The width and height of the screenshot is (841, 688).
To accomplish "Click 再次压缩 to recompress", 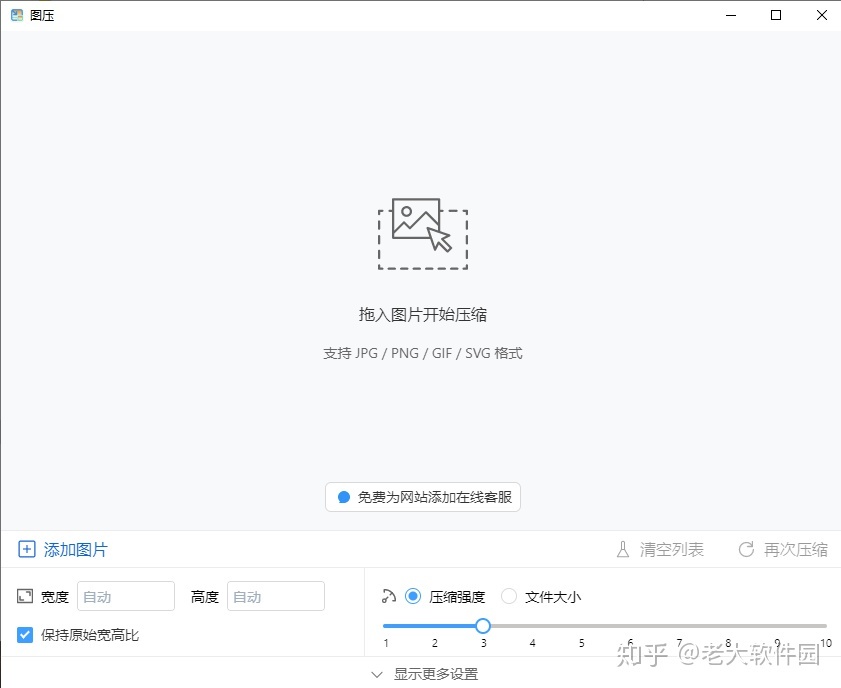I will pos(795,549).
